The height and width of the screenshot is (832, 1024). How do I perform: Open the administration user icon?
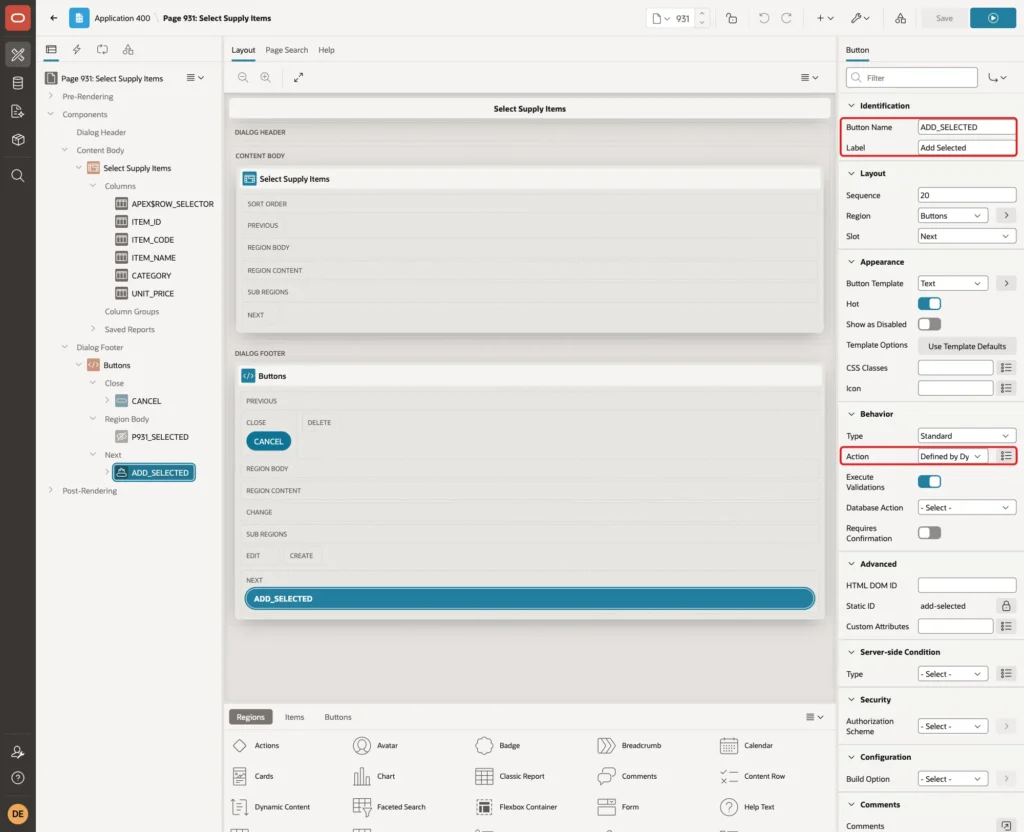coord(18,752)
